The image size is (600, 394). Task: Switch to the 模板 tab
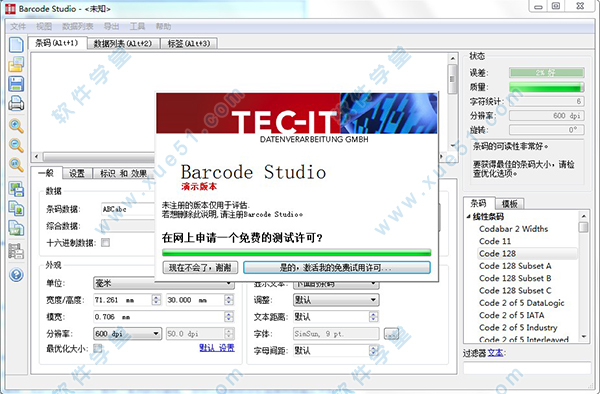click(x=509, y=204)
